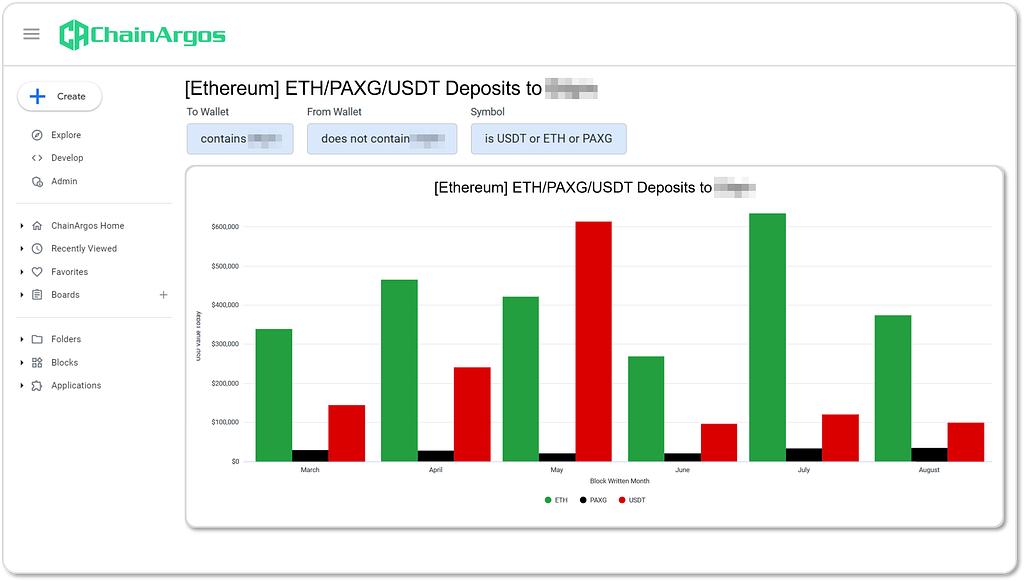Open Blocks
Viewport: 1024px width, 581px height.
pyautogui.click(x=64, y=363)
